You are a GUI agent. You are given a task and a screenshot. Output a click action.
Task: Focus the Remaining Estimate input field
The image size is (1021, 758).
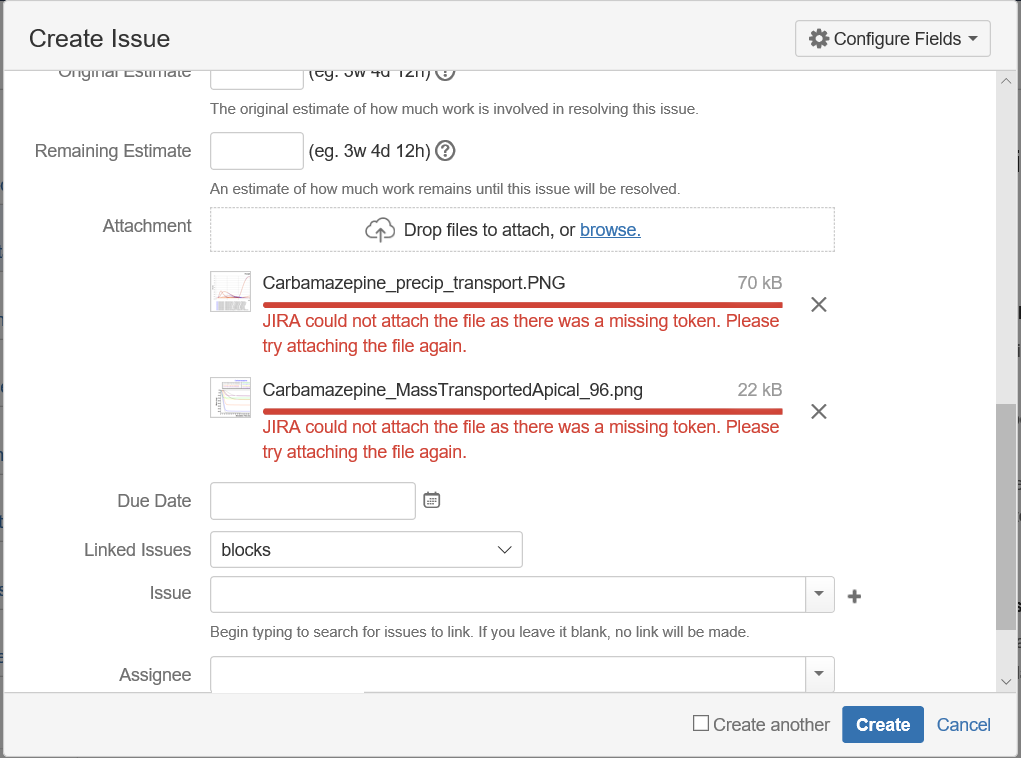[x=257, y=151]
